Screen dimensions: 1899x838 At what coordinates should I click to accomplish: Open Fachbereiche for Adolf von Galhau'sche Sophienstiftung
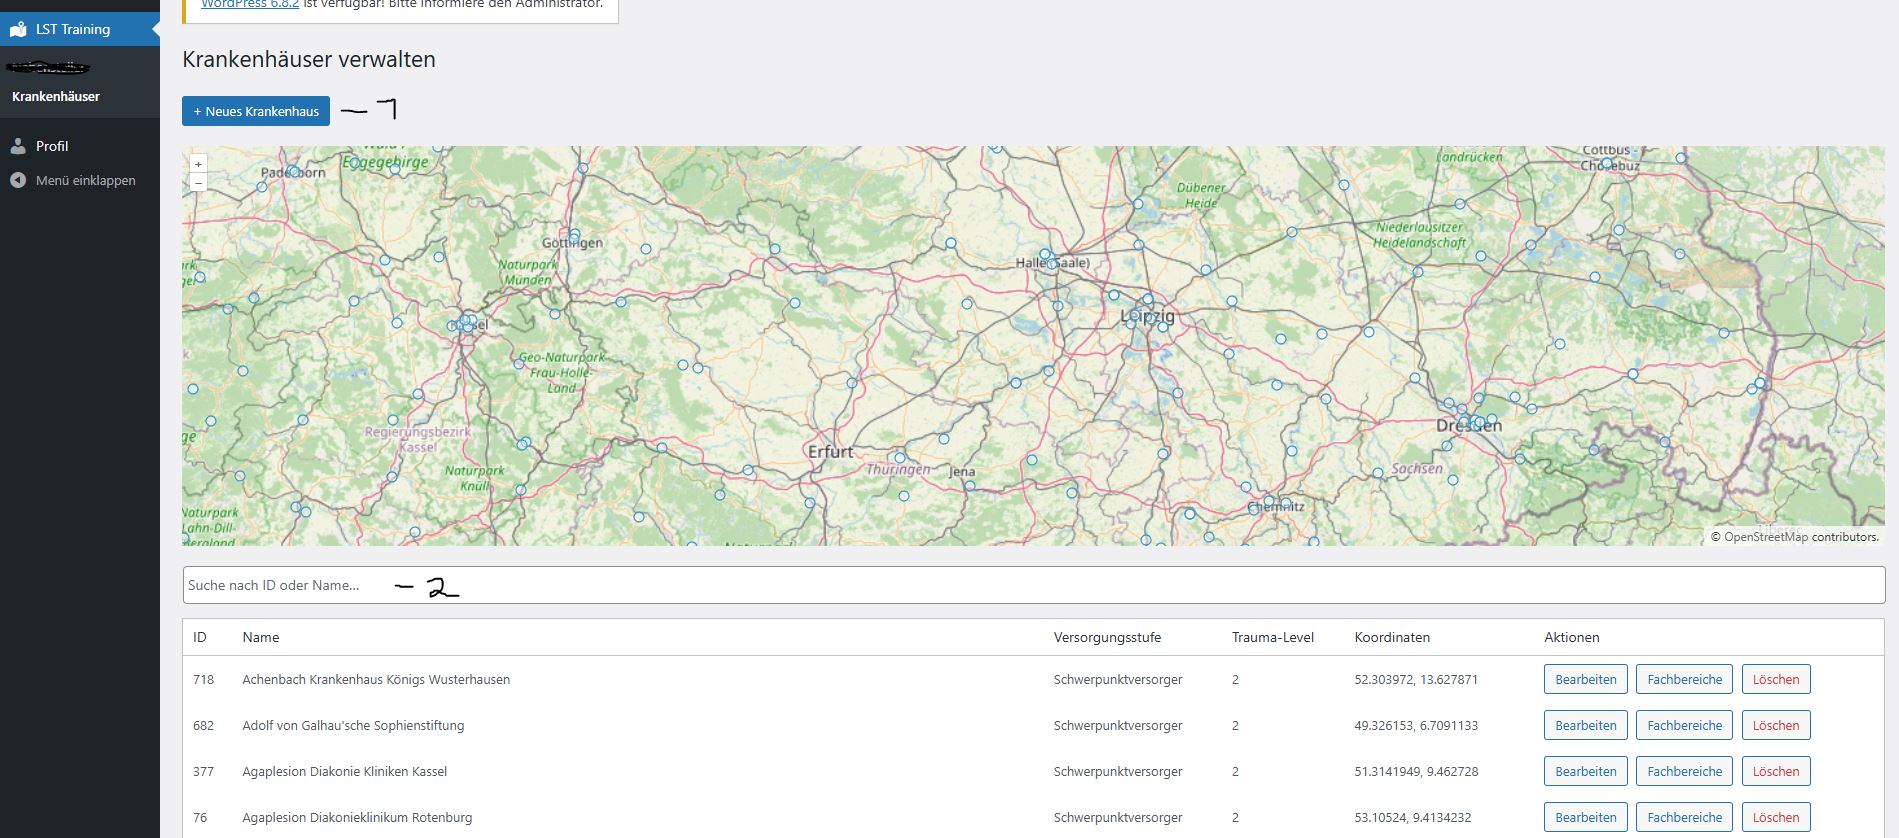coord(1685,725)
